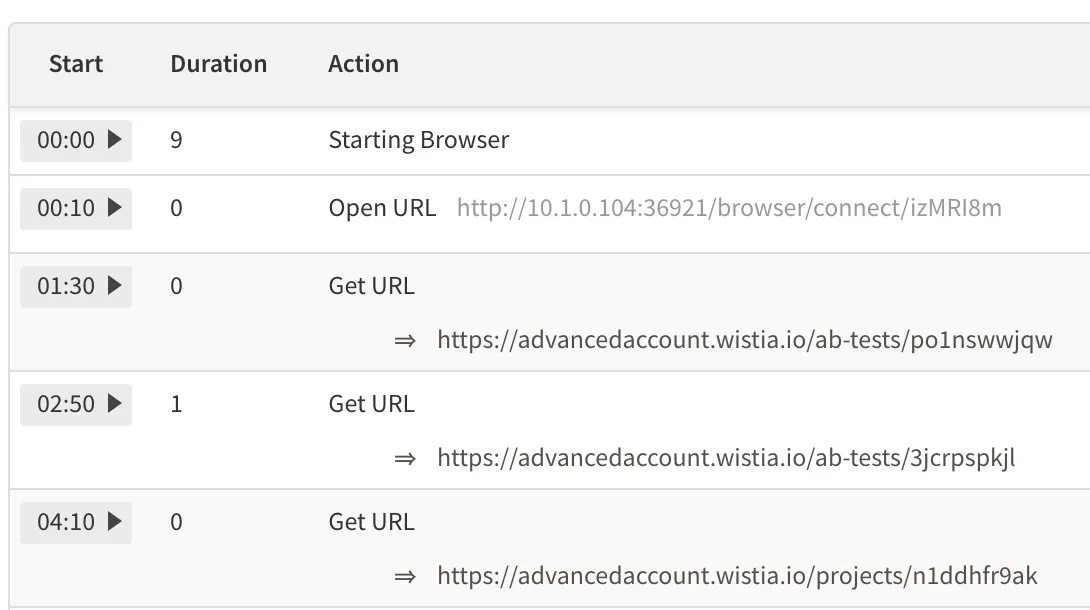Start playback from the 04:10 timestamp

tap(77, 522)
